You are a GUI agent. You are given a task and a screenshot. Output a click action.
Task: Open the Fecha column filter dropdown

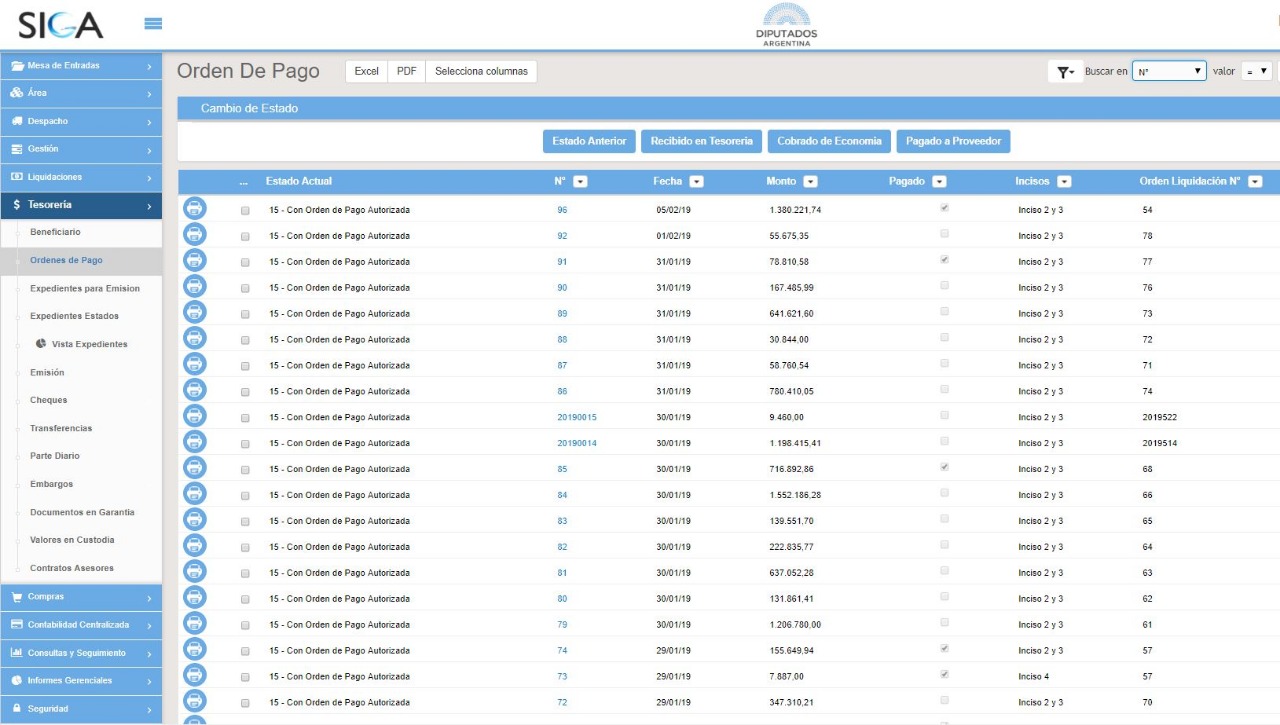coord(697,182)
